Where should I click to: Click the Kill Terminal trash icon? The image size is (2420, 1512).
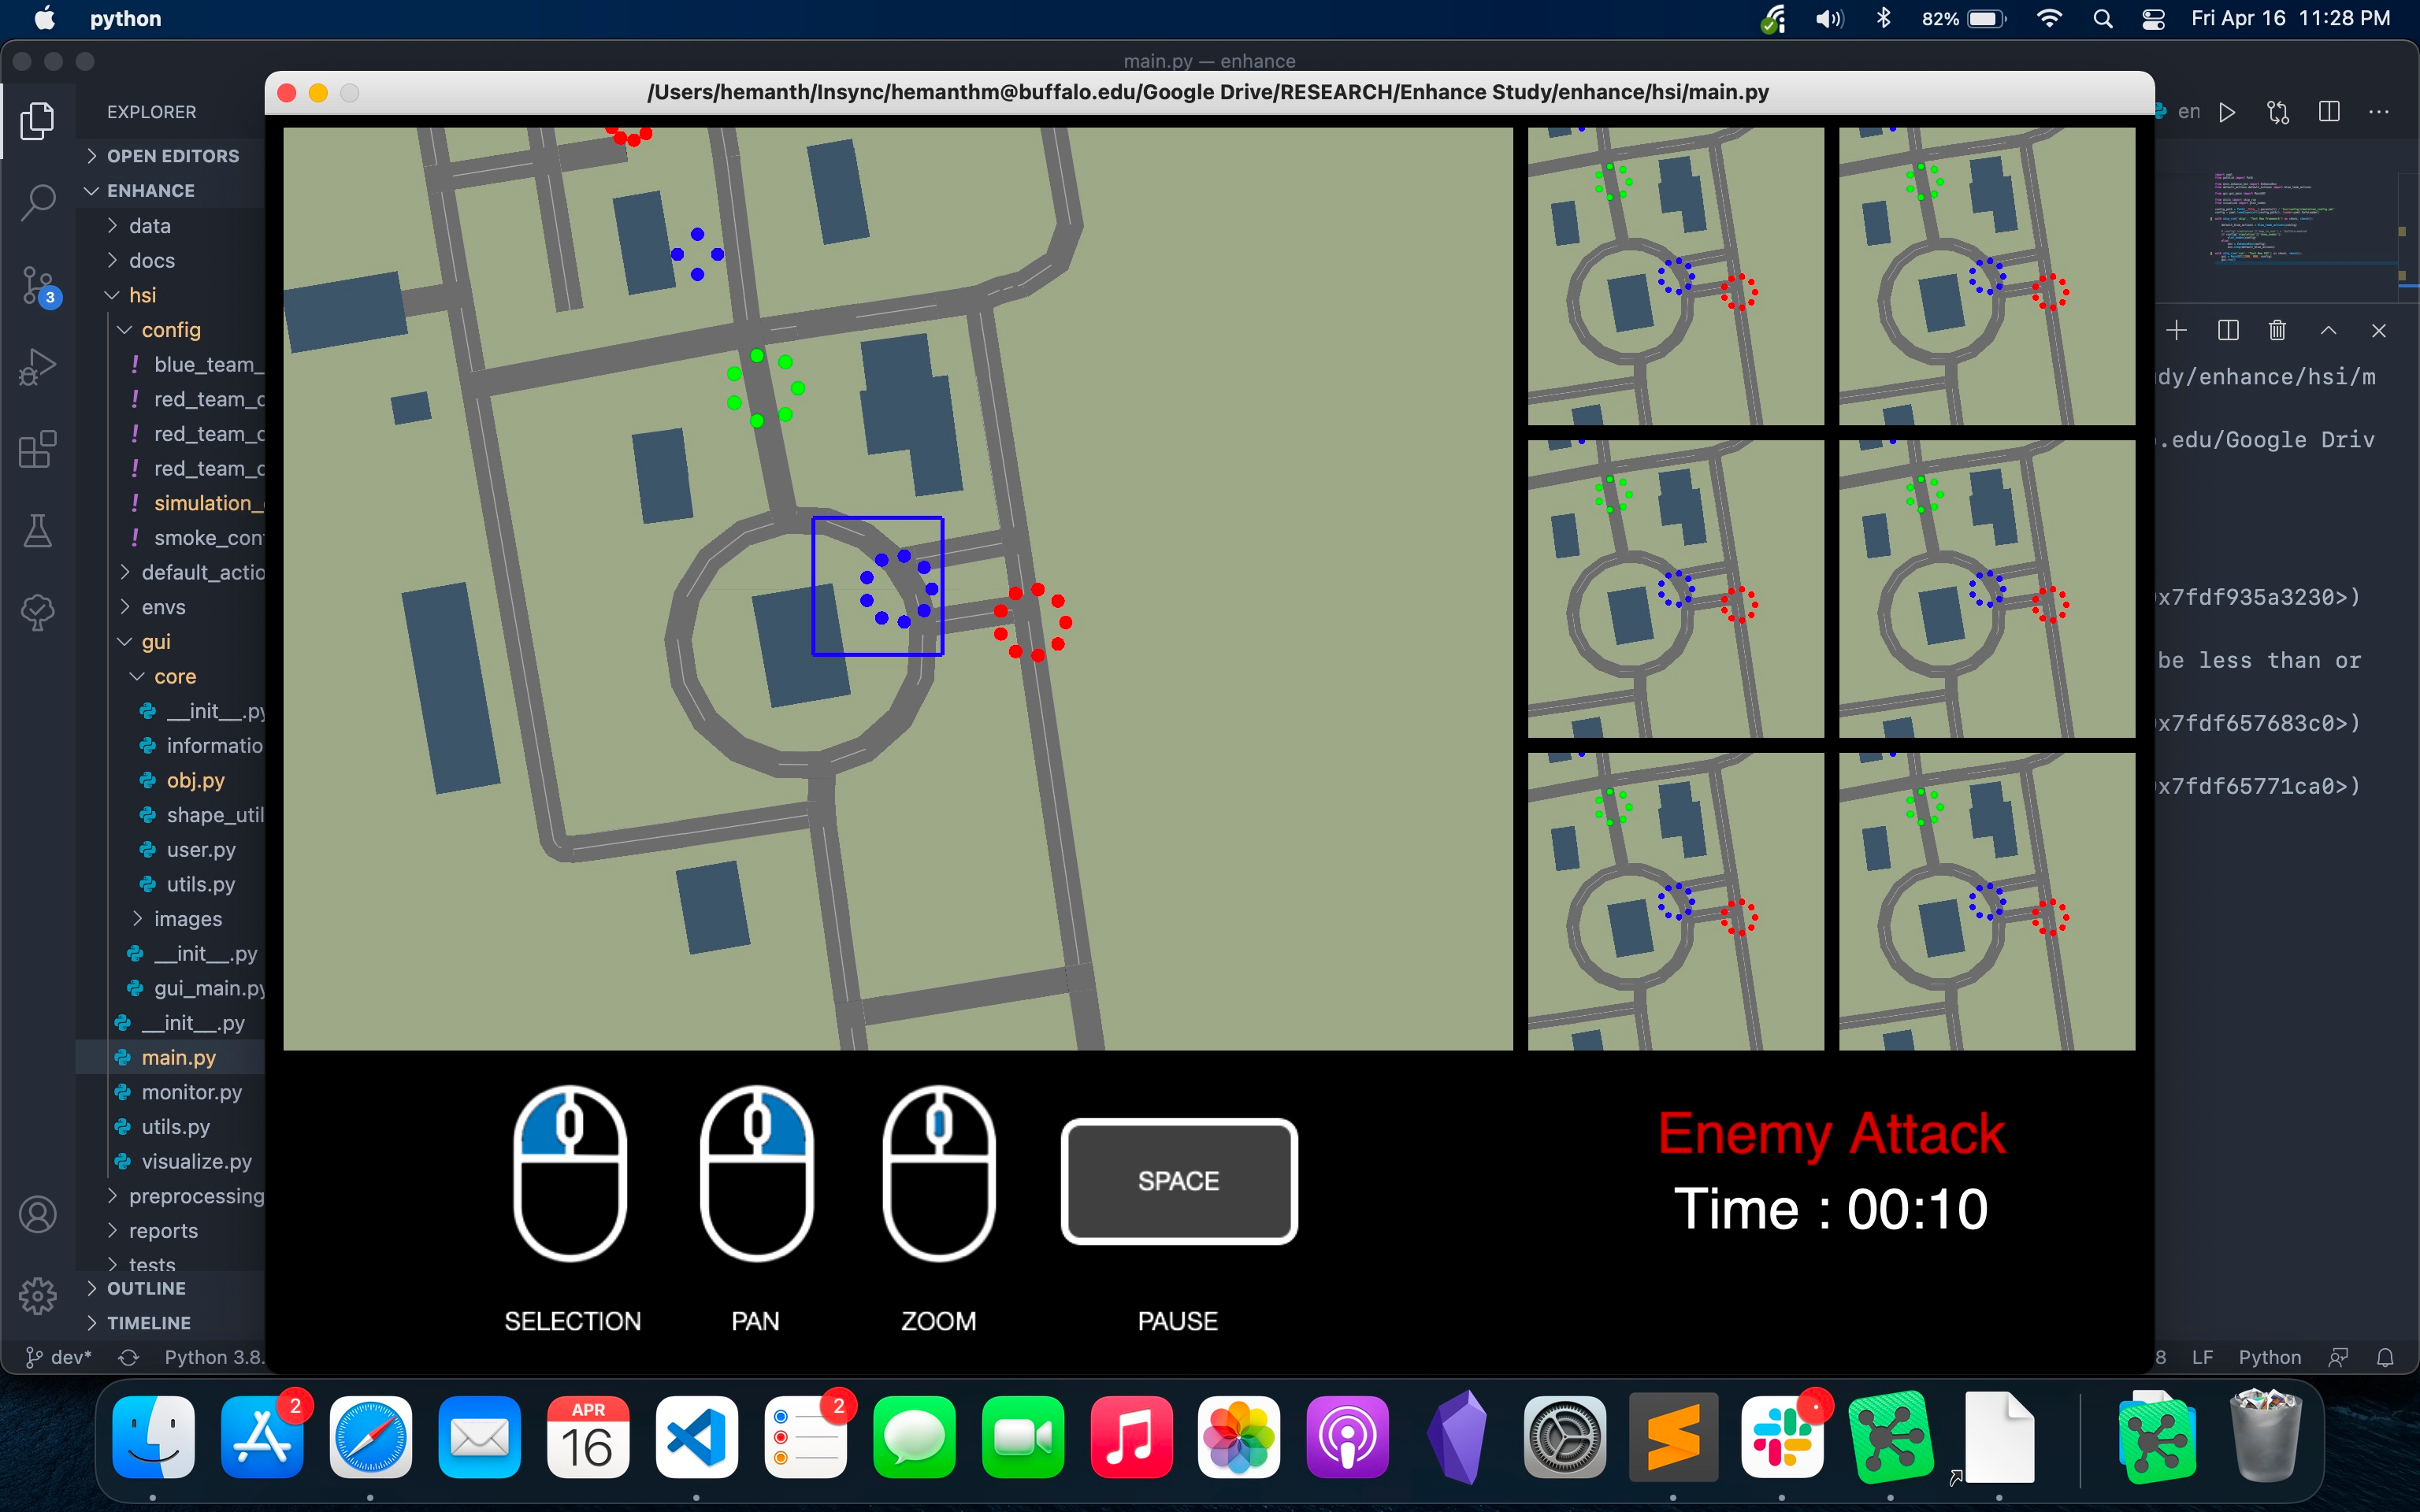click(2277, 330)
